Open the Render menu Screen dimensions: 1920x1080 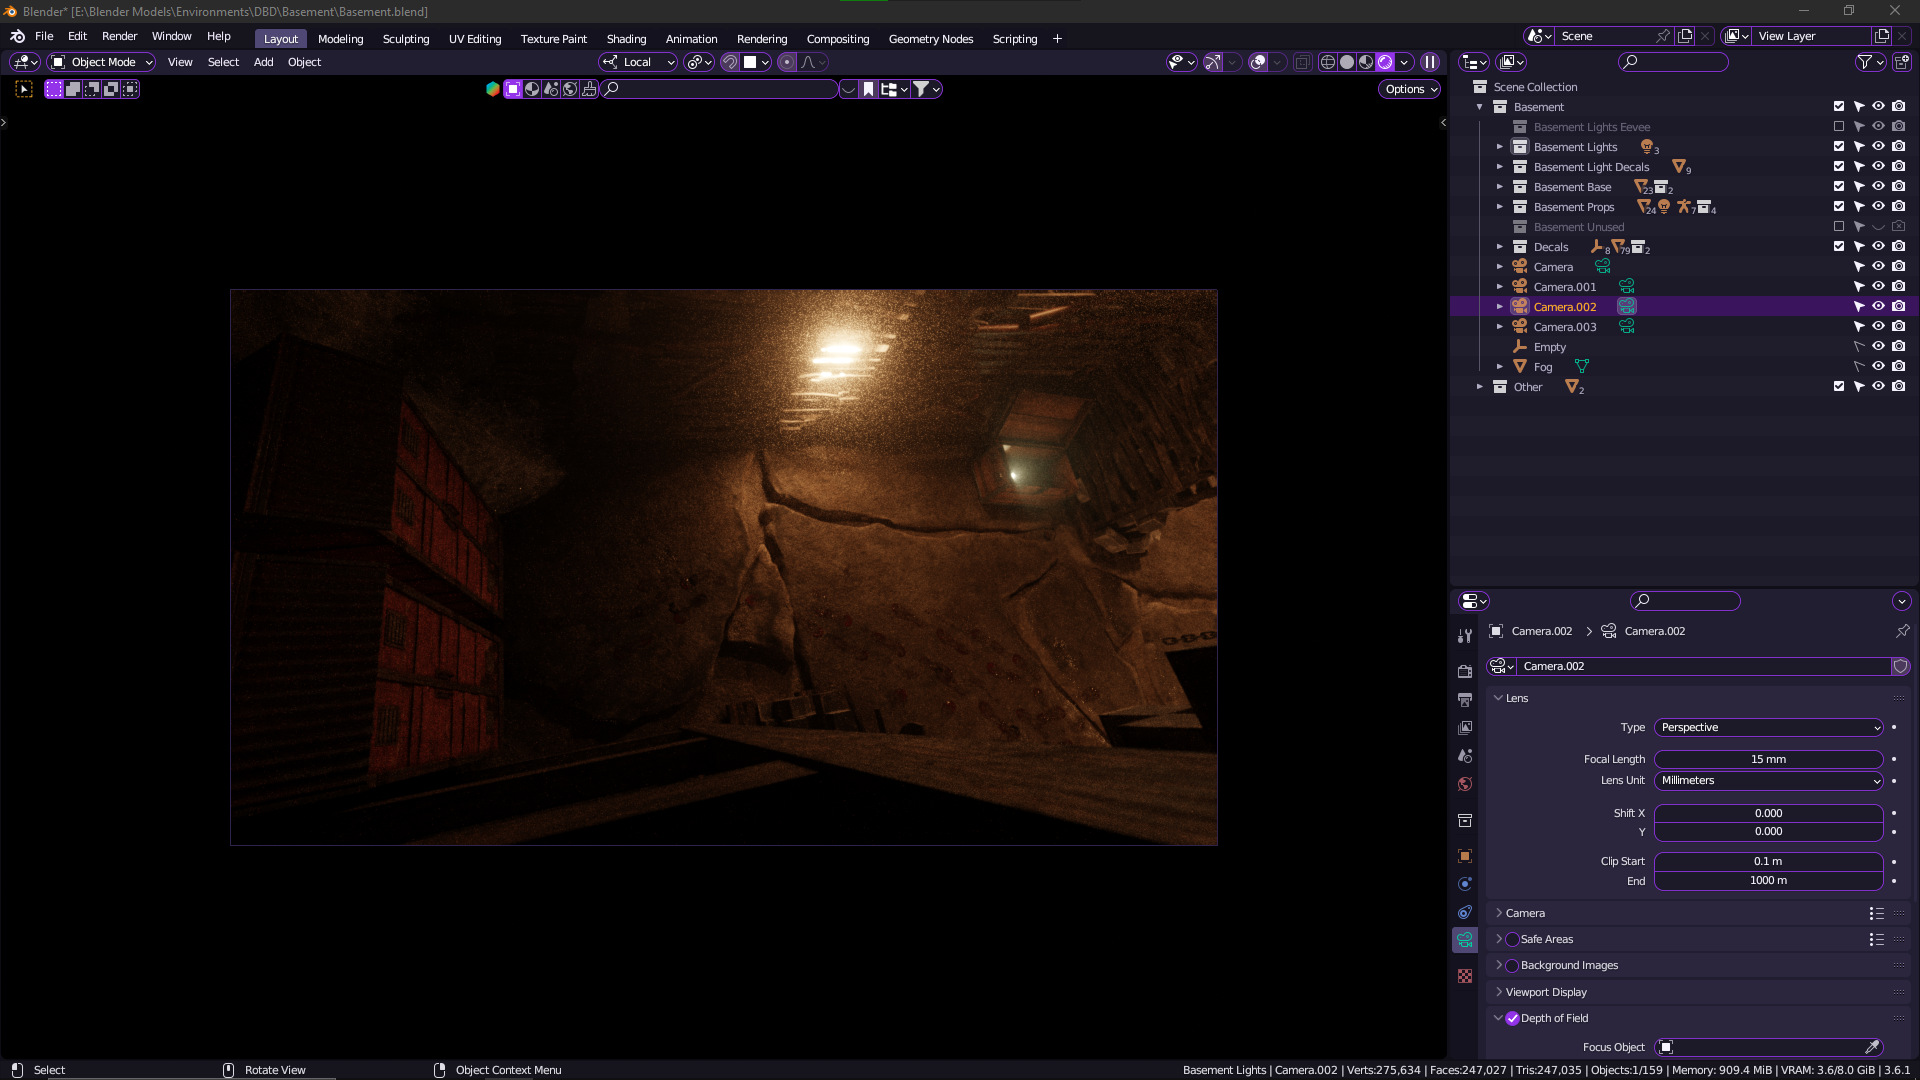[x=119, y=36]
